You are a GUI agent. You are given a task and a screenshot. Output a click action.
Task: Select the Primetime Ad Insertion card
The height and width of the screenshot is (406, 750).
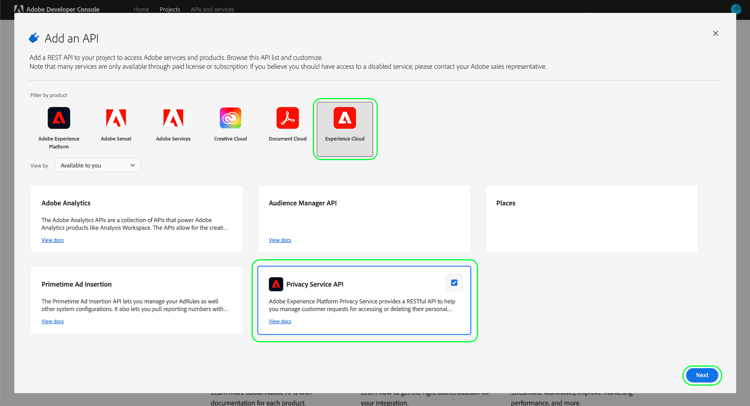coord(137,300)
